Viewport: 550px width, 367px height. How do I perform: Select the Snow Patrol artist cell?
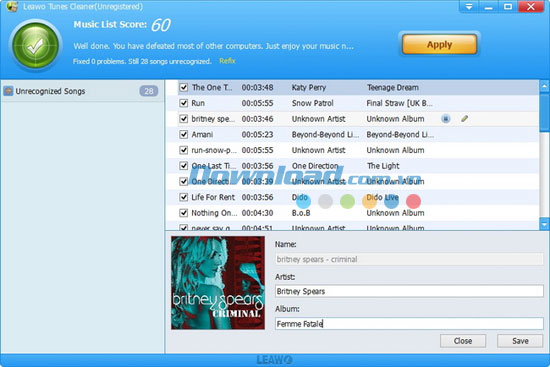[313, 103]
